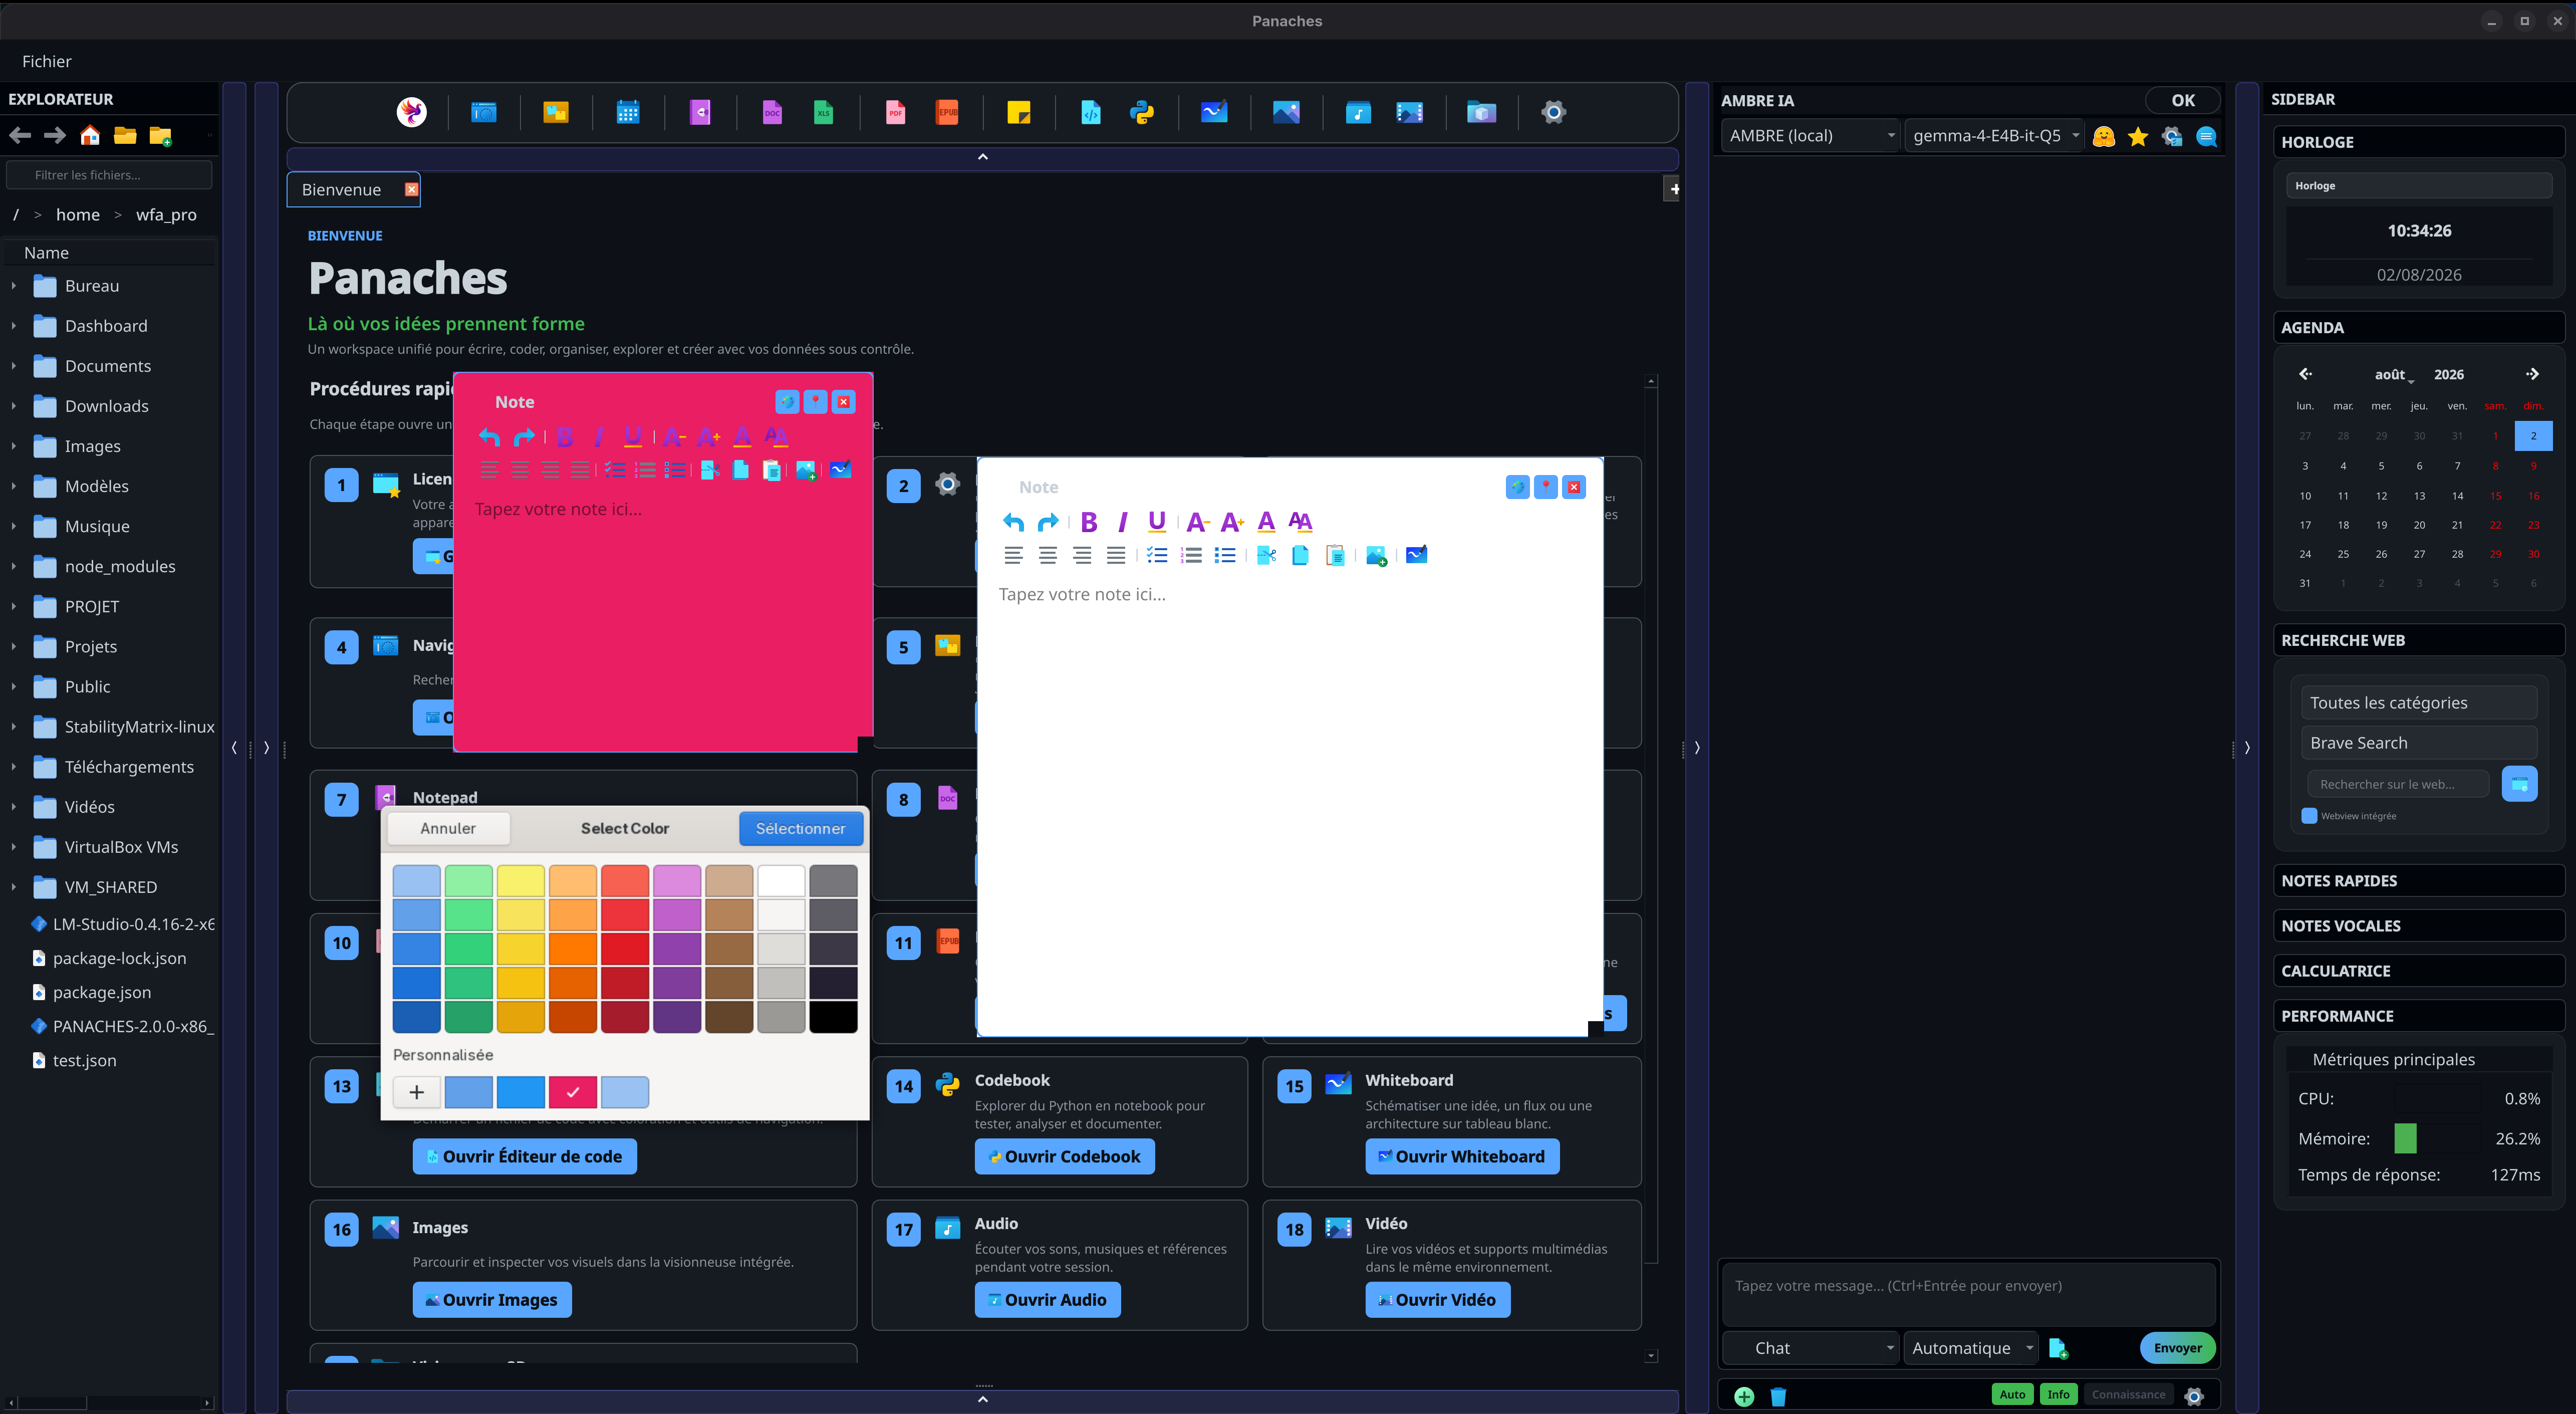Click the Envoyer button
Screen dimensions: 2576x1414
(x=2177, y=1348)
